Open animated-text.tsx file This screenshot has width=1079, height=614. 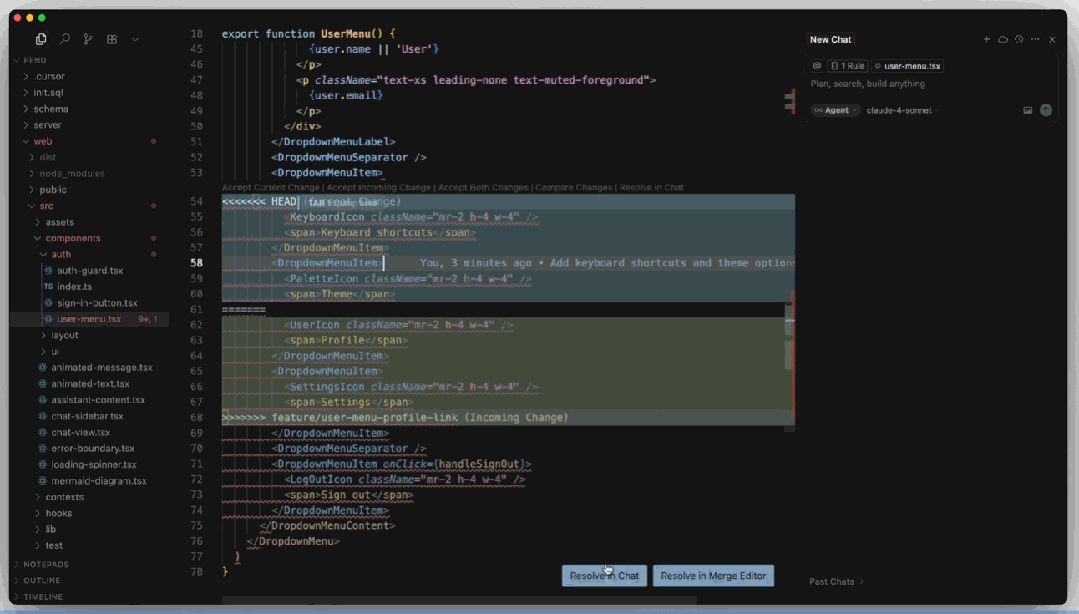tap(89, 384)
